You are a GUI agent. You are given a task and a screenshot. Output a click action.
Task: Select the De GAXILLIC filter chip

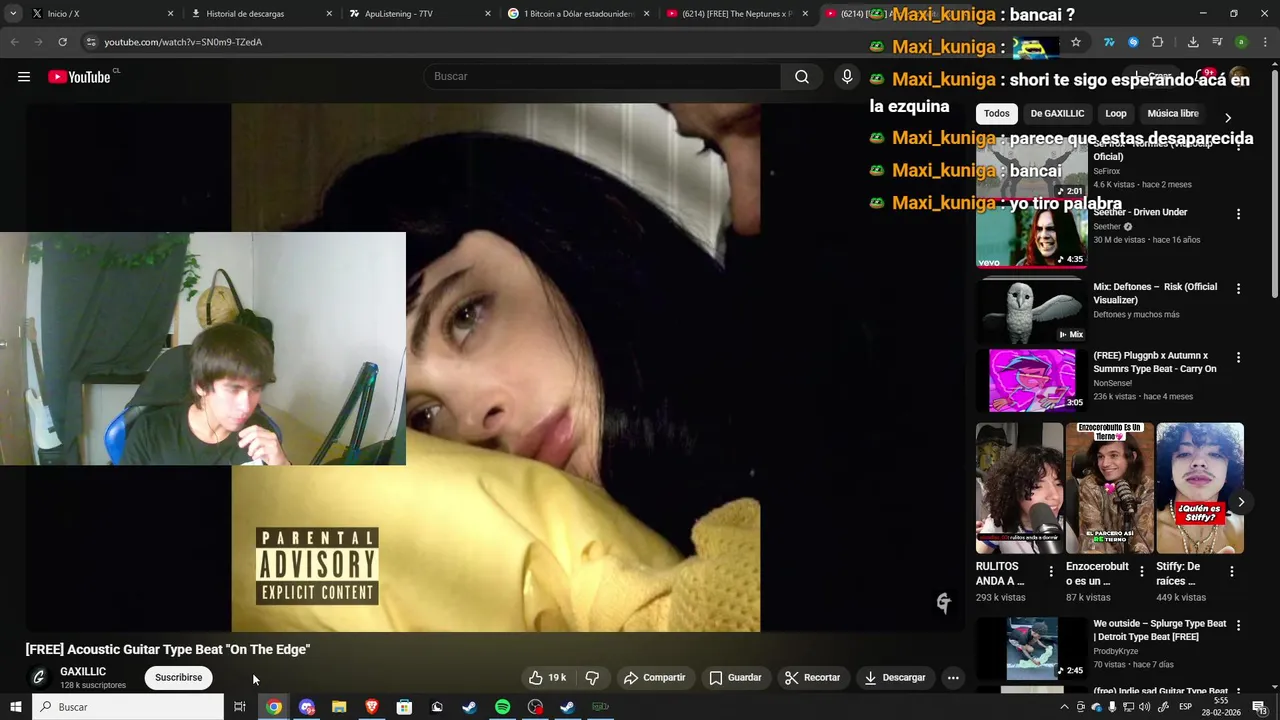click(x=1057, y=114)
